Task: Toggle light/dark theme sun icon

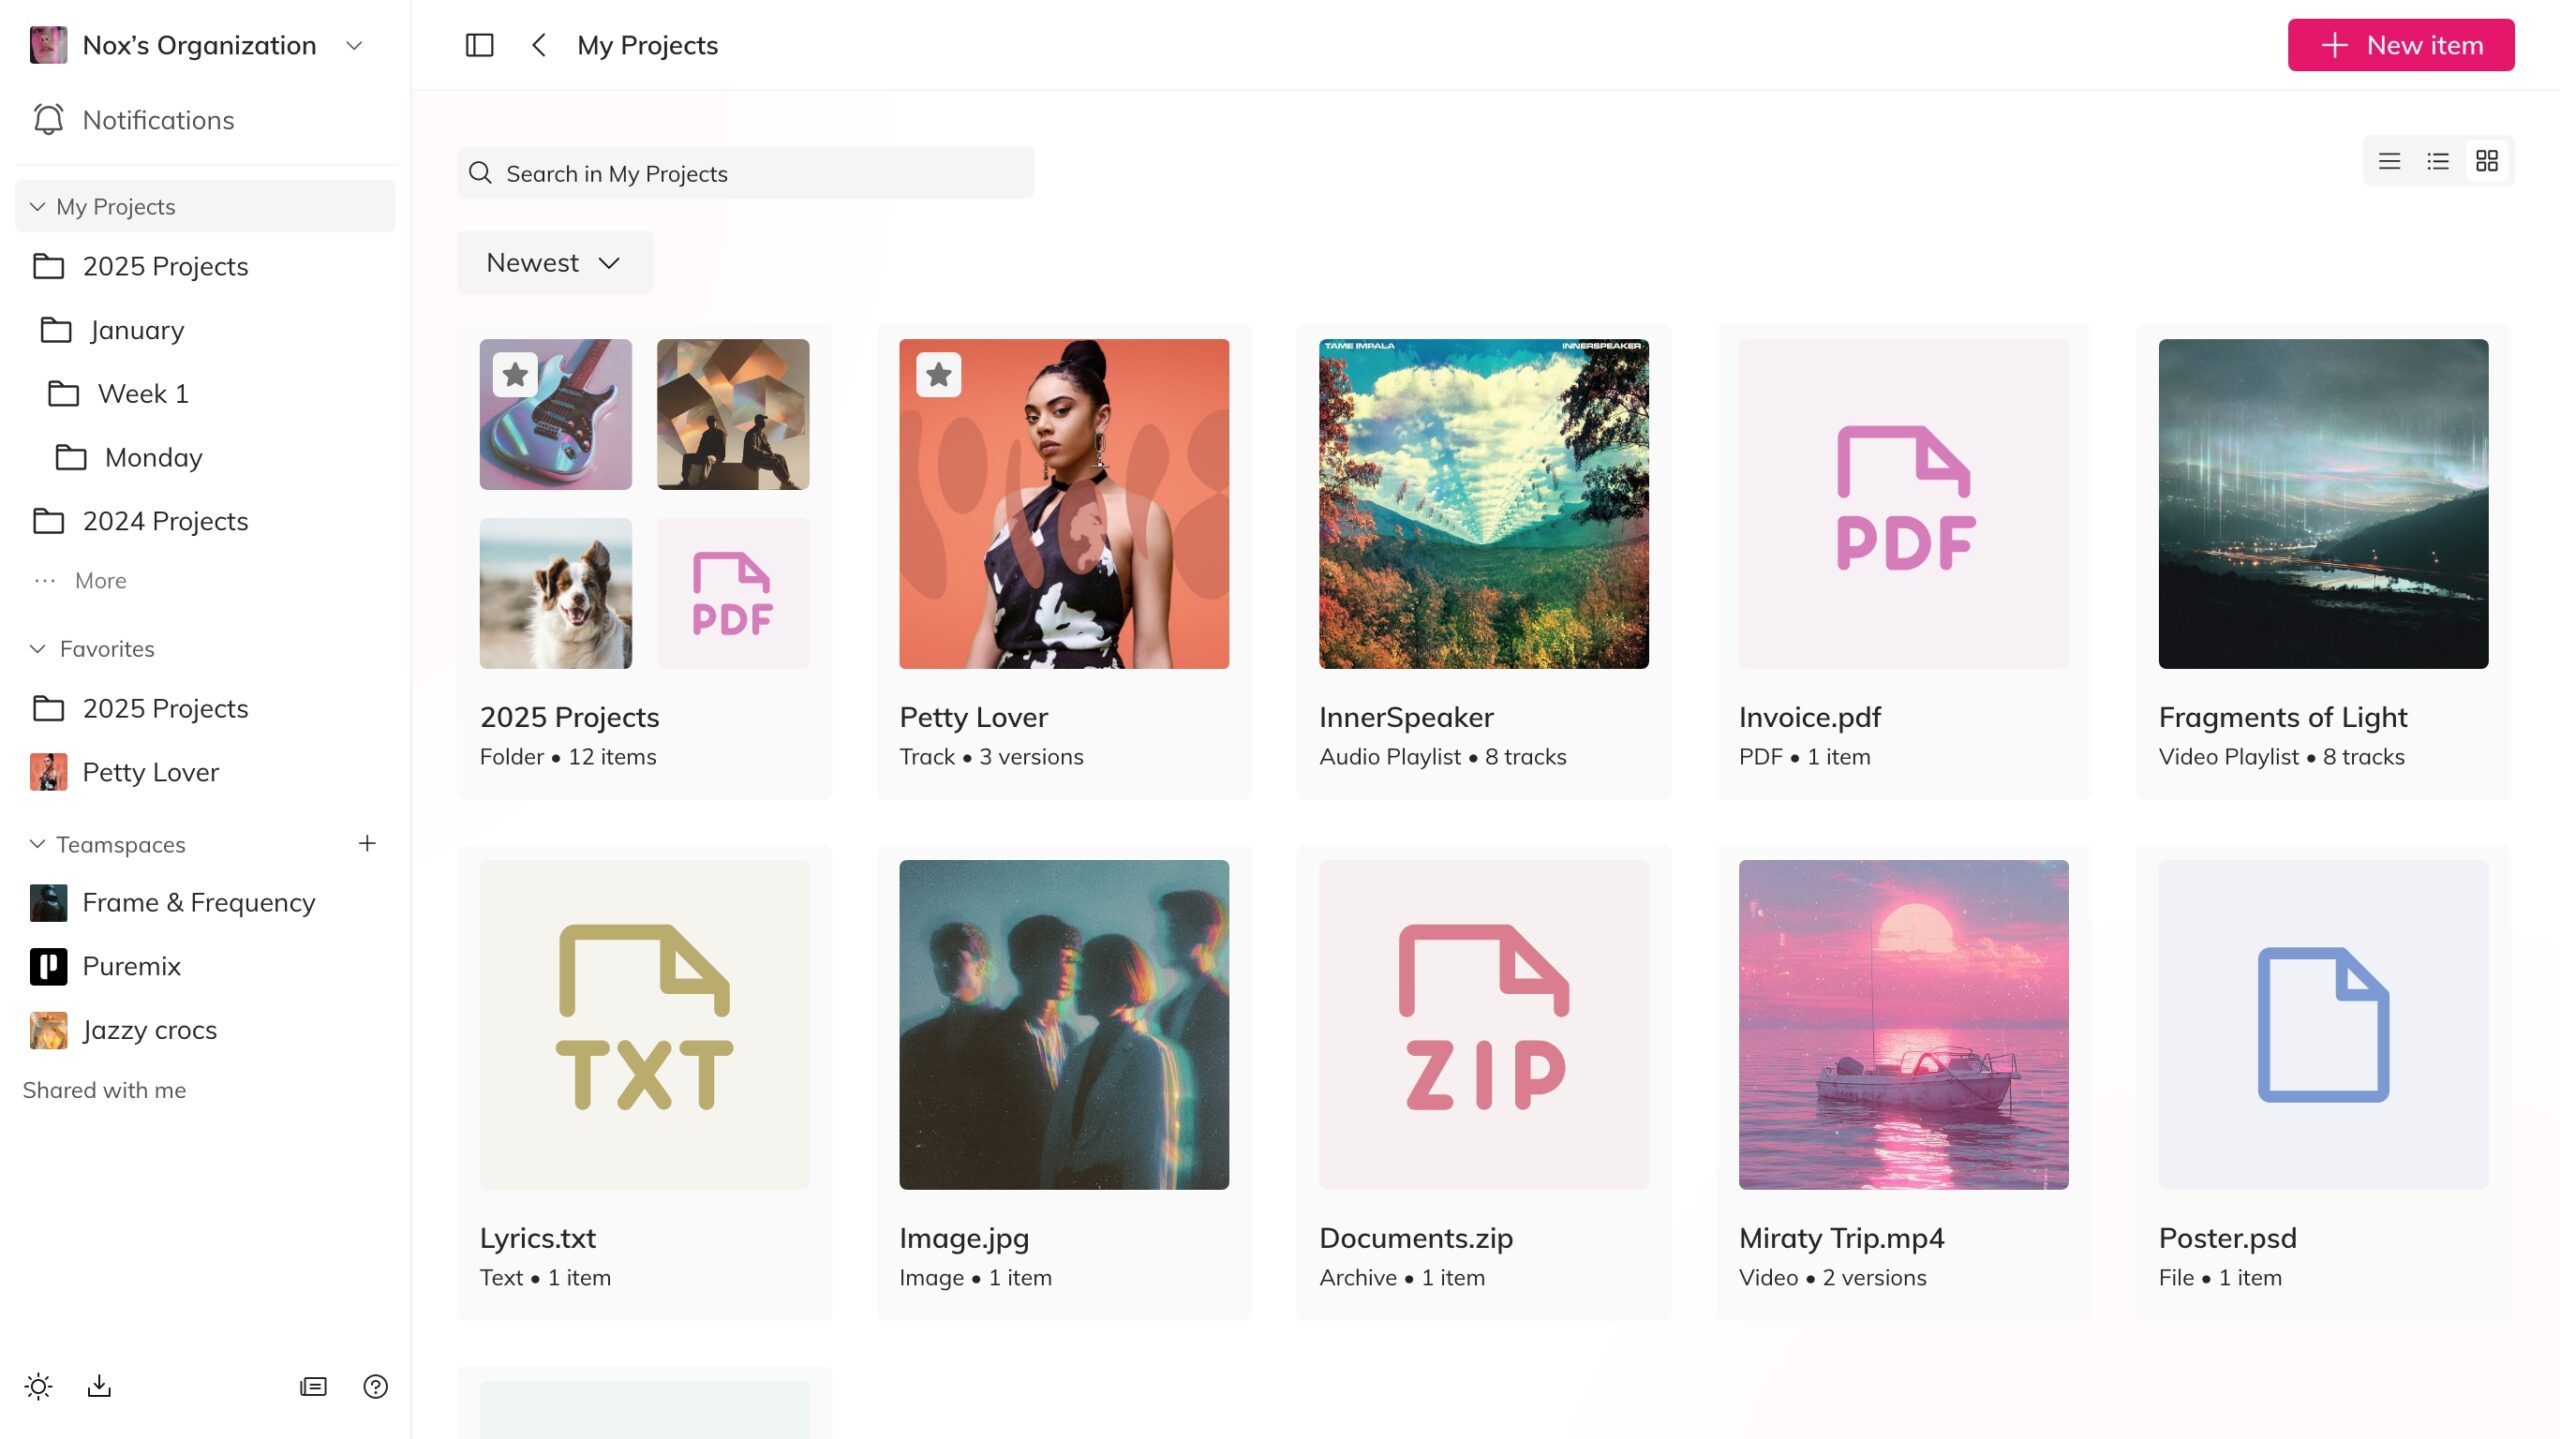Action: click(x=38, y=1386)
